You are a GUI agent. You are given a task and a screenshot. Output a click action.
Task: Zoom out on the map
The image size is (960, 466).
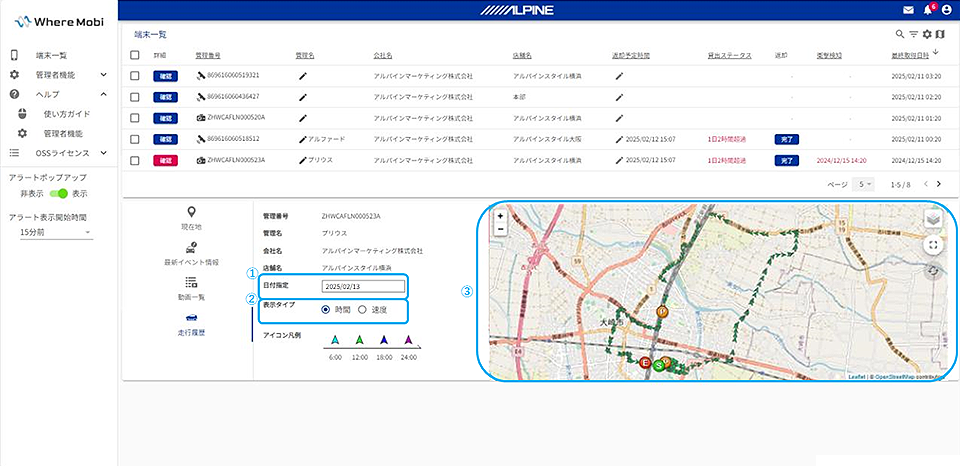(500, 228)
